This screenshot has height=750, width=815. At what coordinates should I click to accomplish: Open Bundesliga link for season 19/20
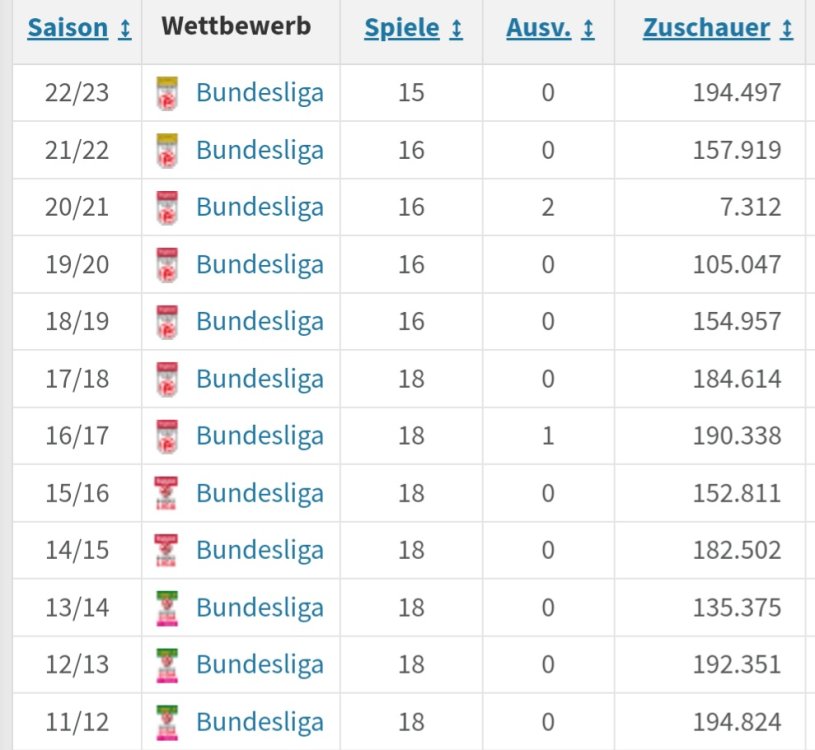(x=259, y=265)
